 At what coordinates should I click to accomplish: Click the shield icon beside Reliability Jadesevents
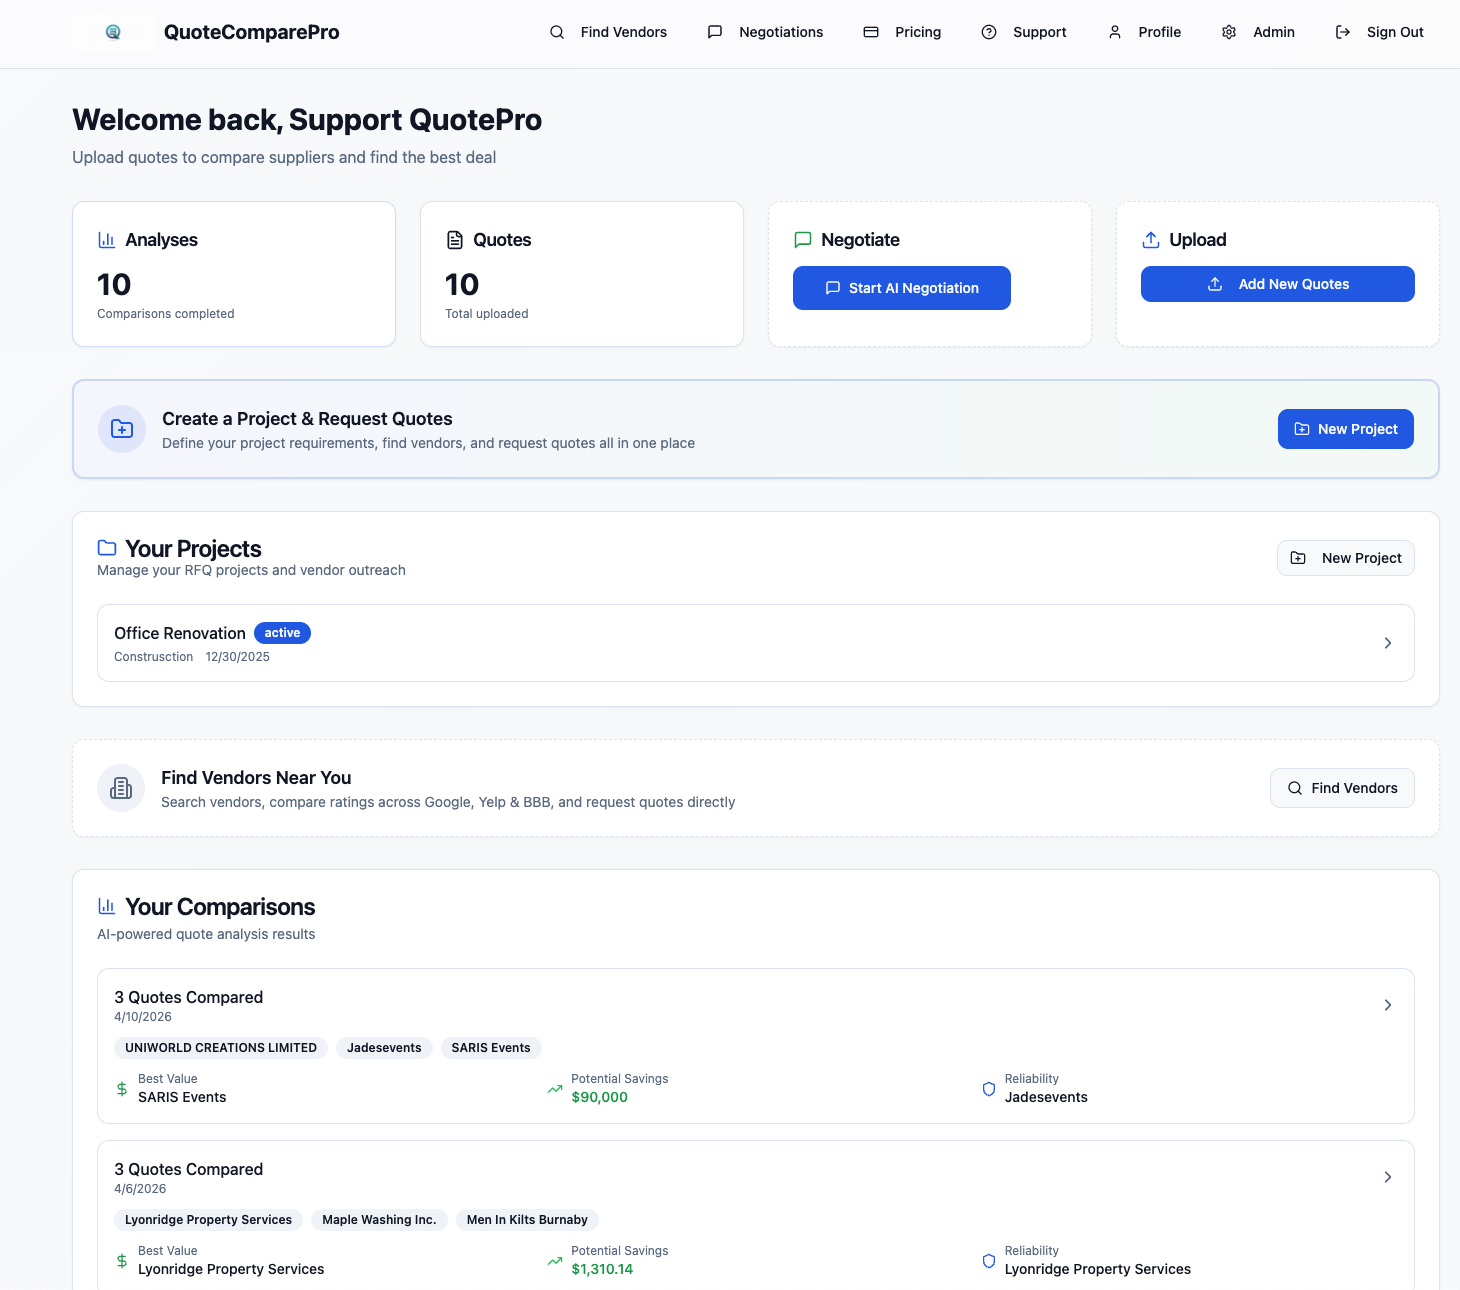pyautogui.click(x=989, y=1089)
